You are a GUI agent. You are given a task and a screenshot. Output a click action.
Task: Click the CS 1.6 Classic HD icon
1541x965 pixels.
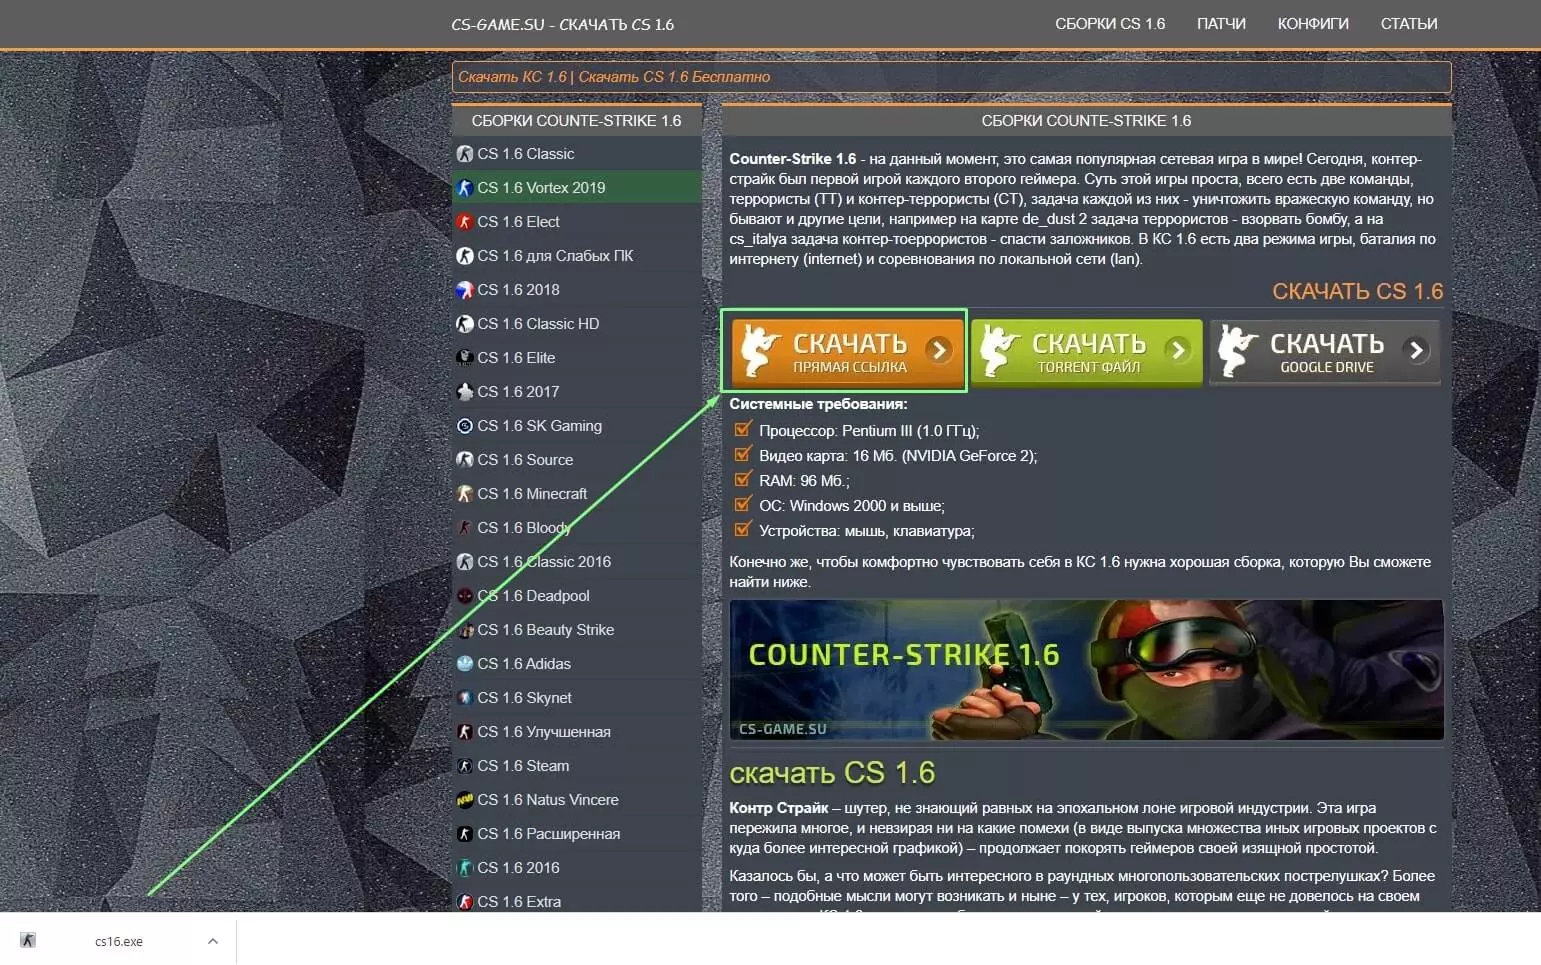pyautogui.click(x=464, y=324)
